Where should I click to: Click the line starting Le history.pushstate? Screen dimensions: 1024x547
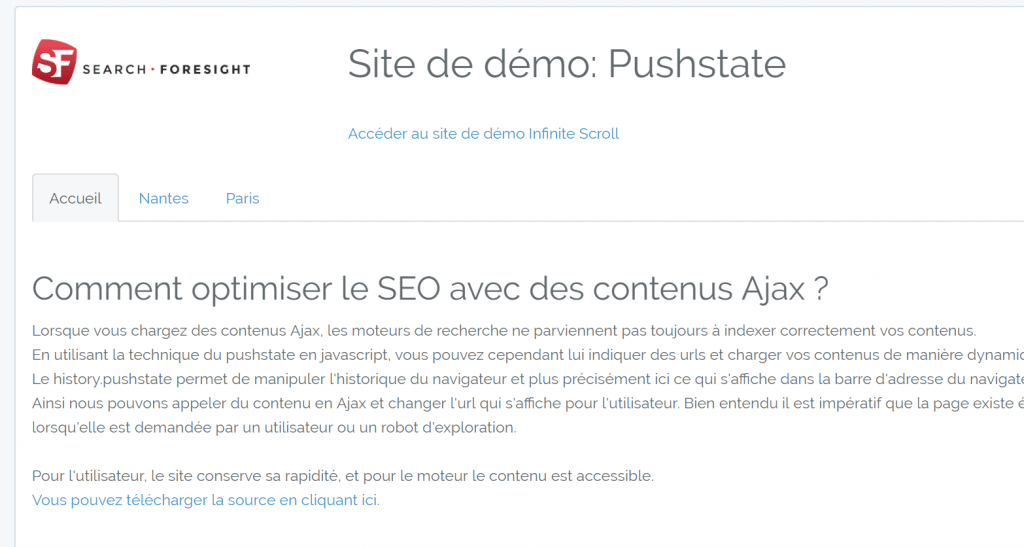click(x=528, y=379)
